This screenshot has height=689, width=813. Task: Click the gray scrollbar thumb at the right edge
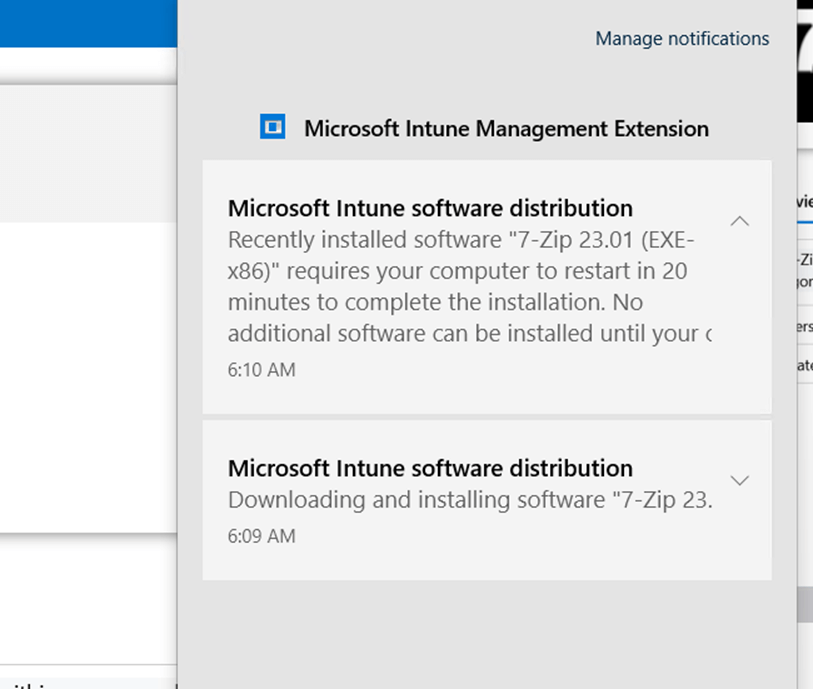(x=805, y=604)
